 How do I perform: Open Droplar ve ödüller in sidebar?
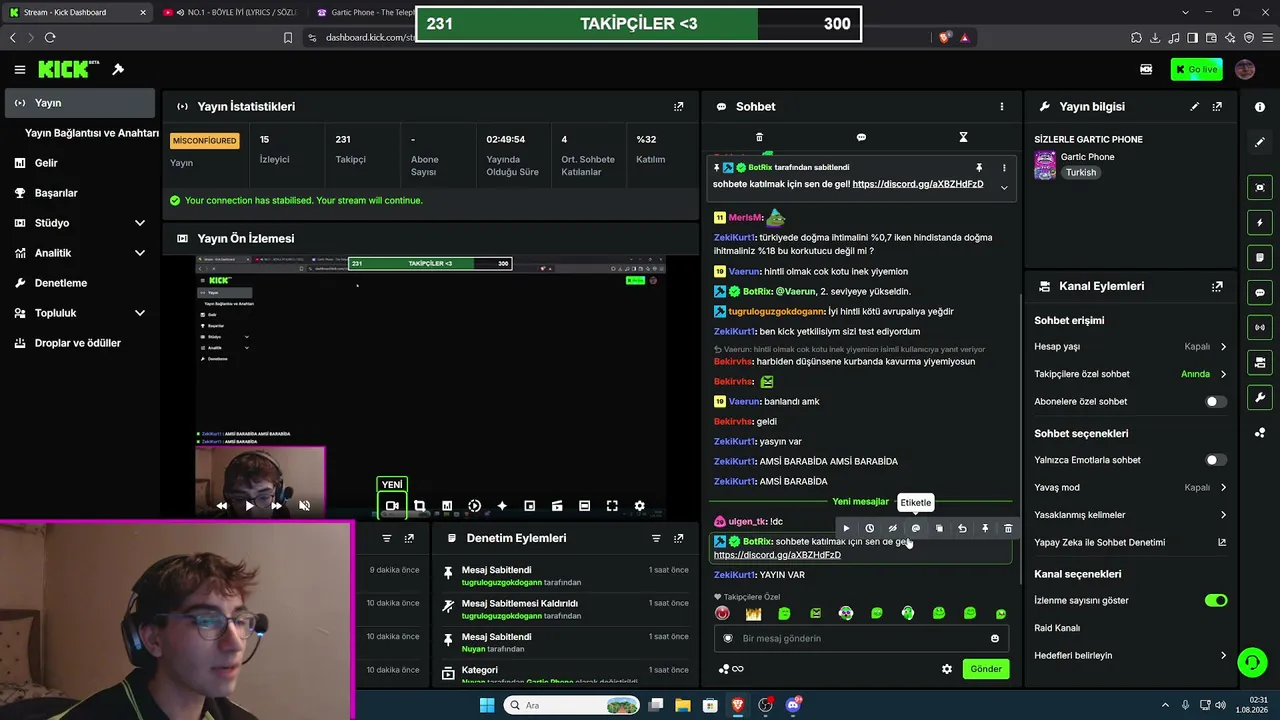80,343
